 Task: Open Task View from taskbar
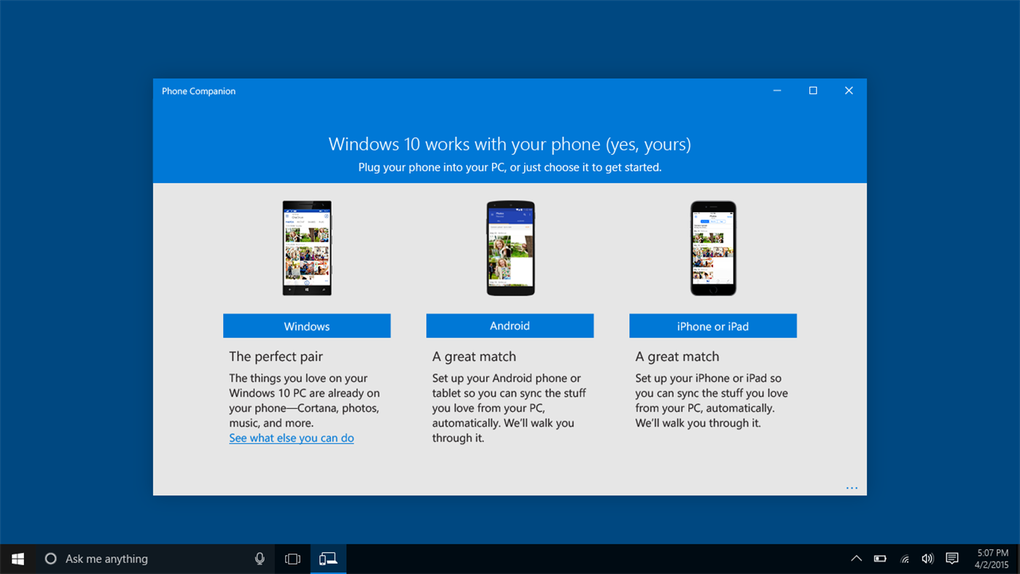click(293, 559)
